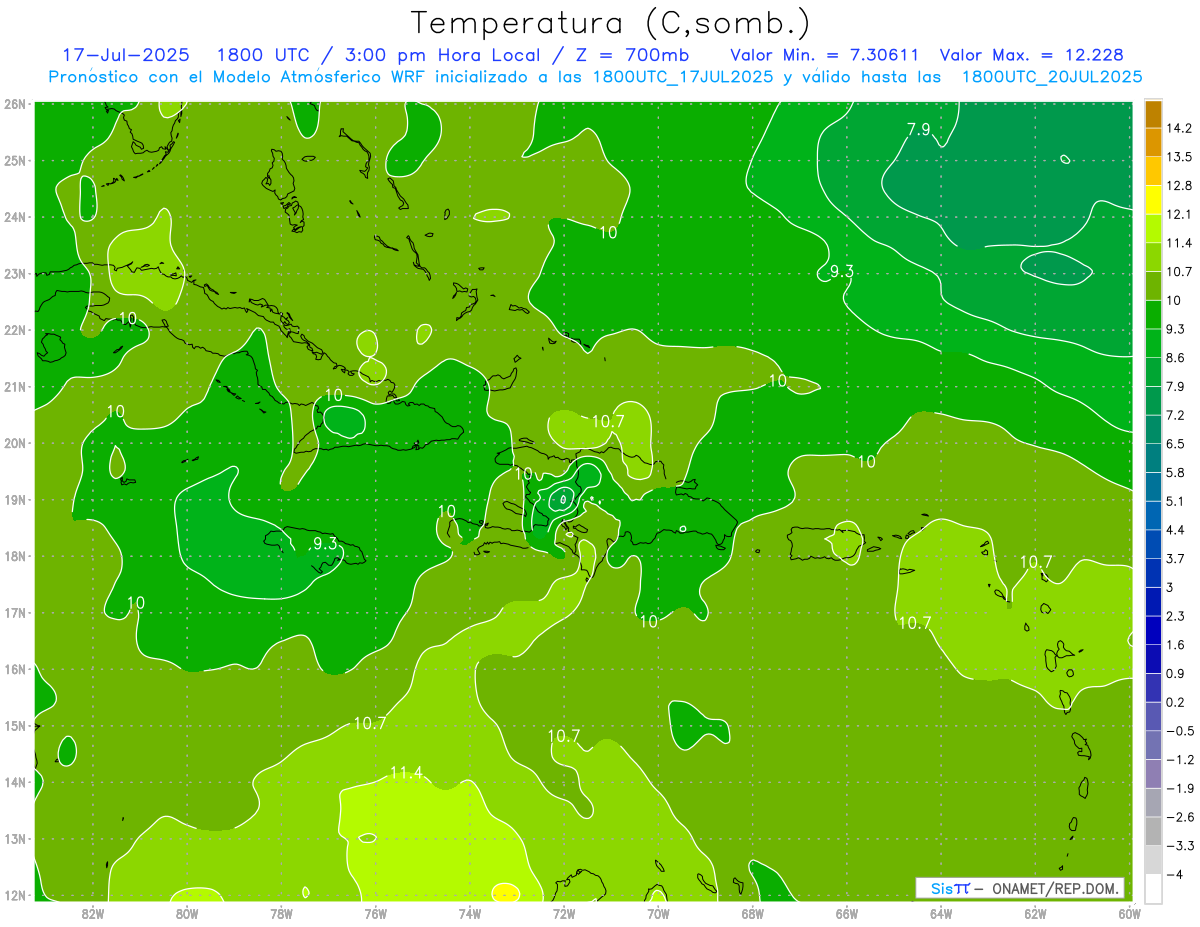Click the '14.2' value on the color scale
Viewport: 1200px width, 927px height.
[1179, 128]
